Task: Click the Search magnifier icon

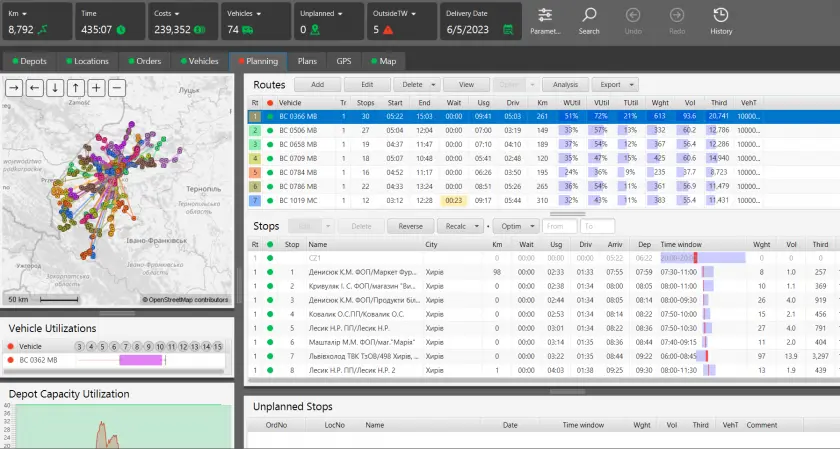Action: [x=589, y=16]
